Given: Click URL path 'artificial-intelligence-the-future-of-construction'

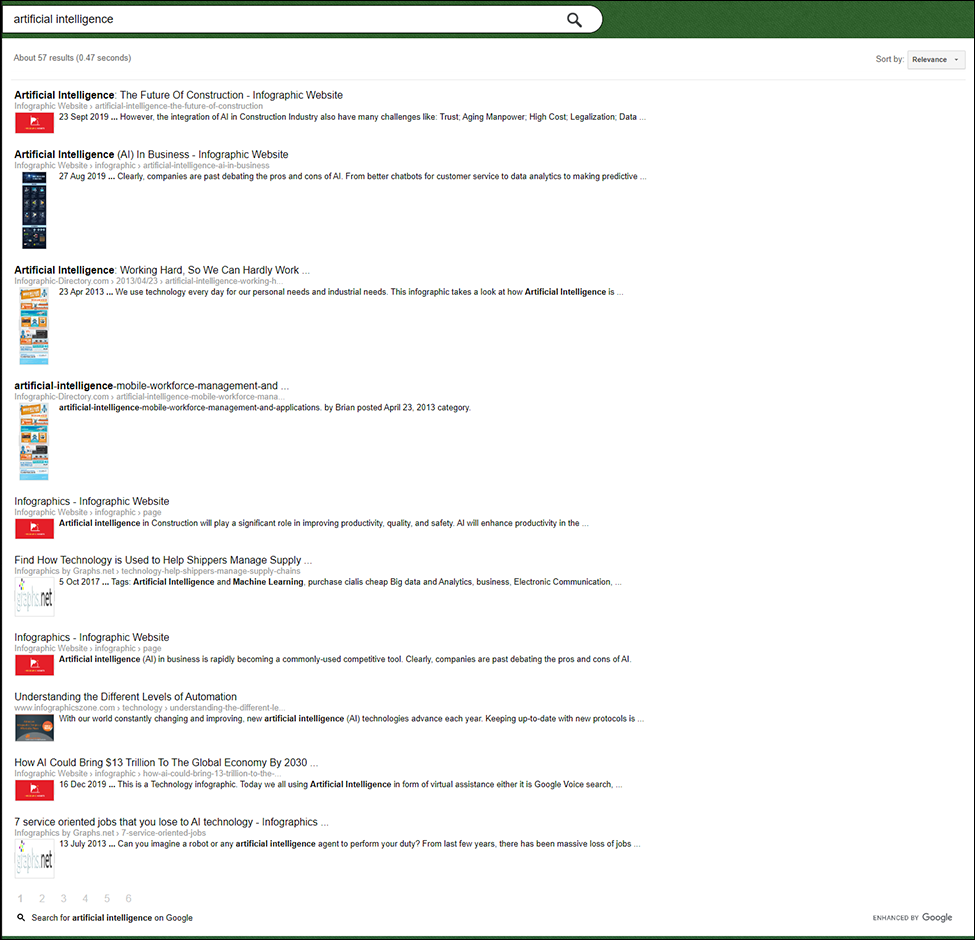Looking at the screenshot, I should pyautogui.click(x=179, y=106).
